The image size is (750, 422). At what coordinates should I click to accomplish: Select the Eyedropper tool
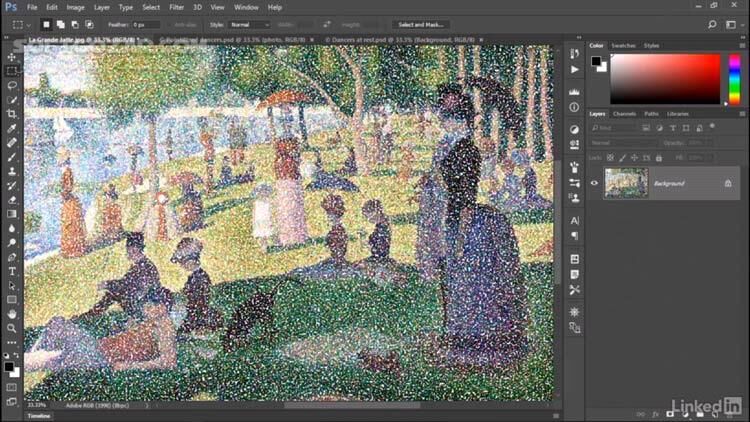coord(12,128)
